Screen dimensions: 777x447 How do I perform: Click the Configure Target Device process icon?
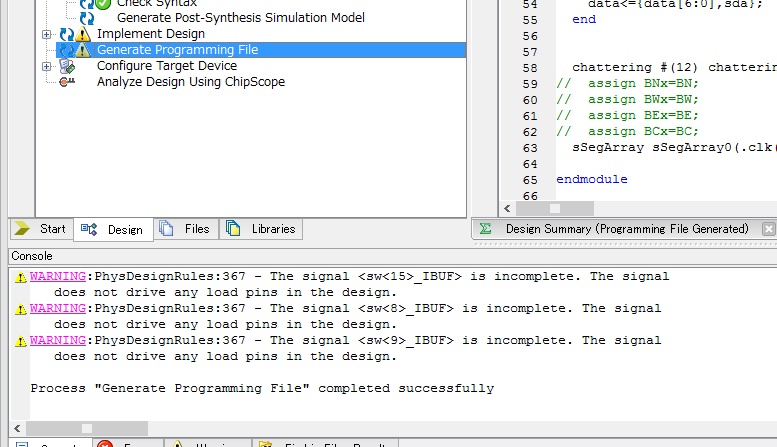[x=67, y=66]
